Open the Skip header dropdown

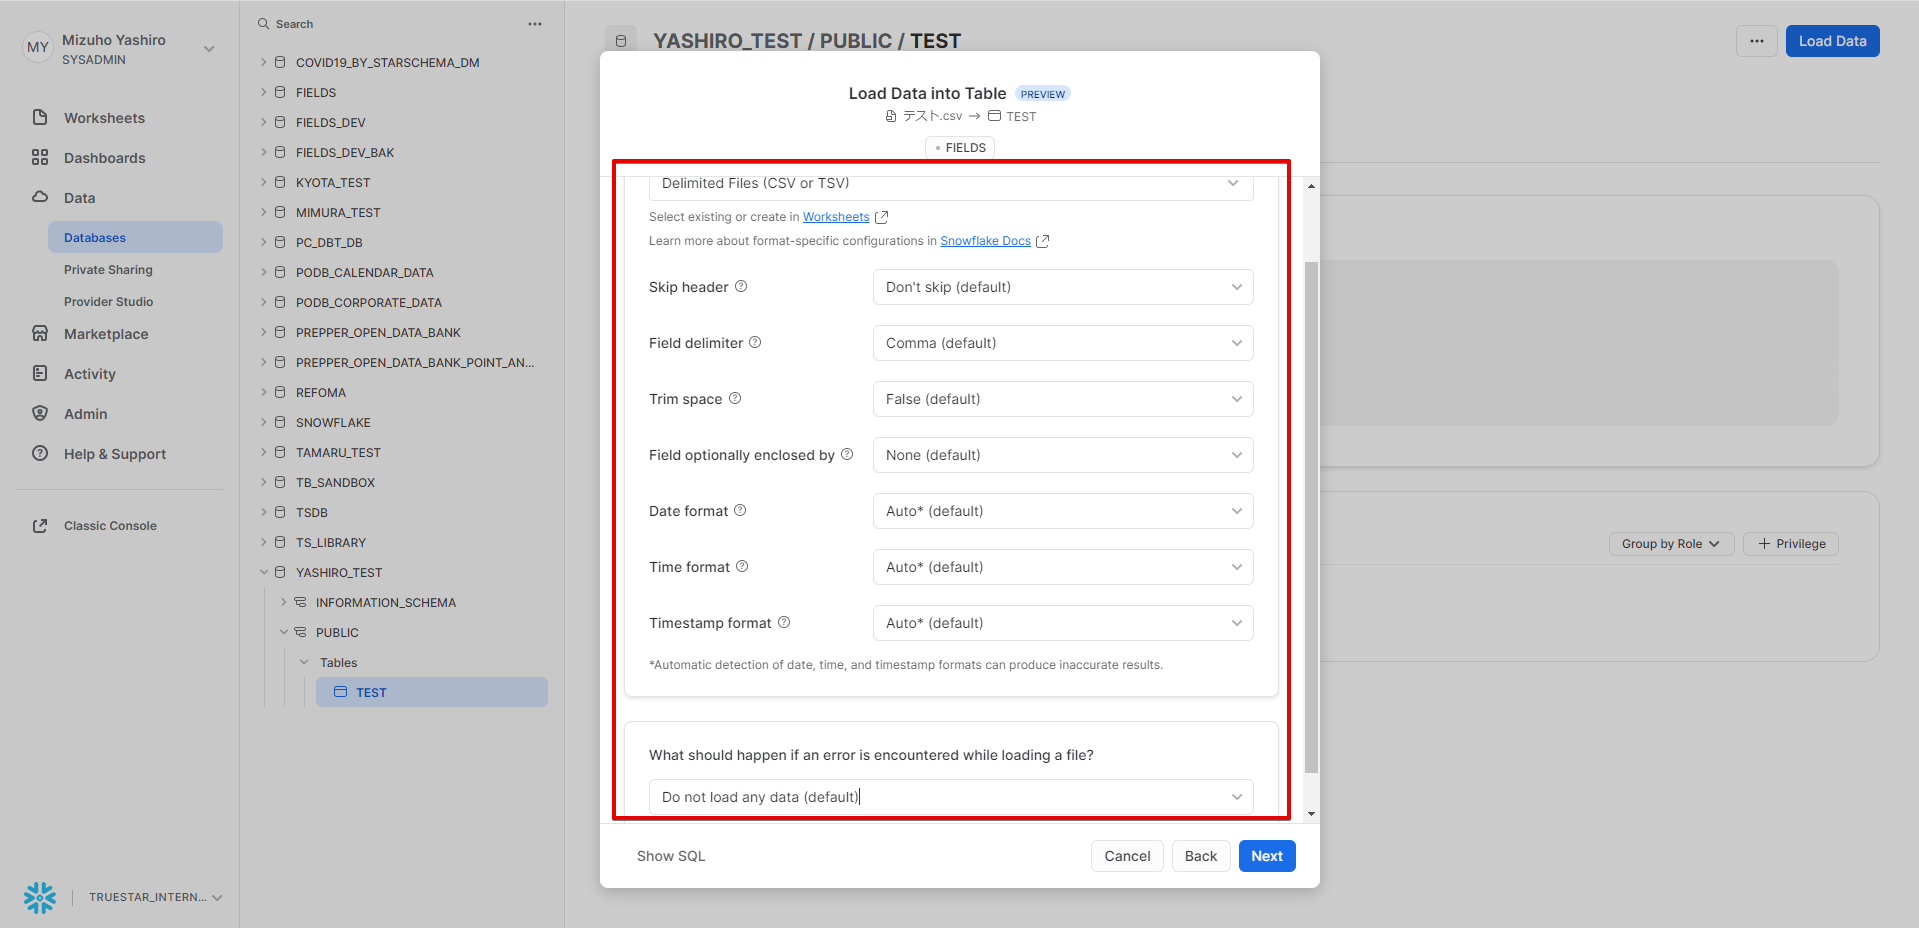(x=1062, y=287)
